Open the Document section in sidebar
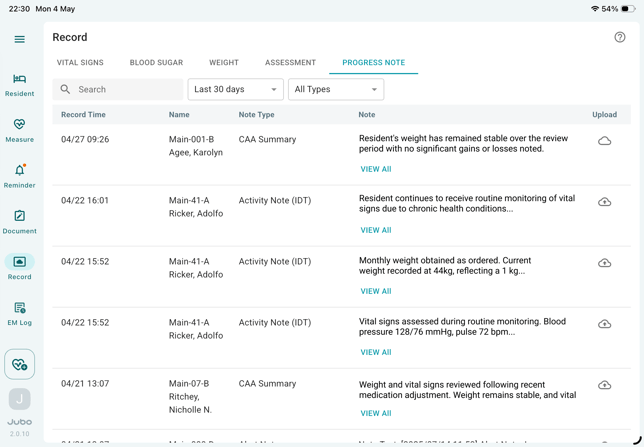This screenshot has width=644, height=447. pos(19,223)
